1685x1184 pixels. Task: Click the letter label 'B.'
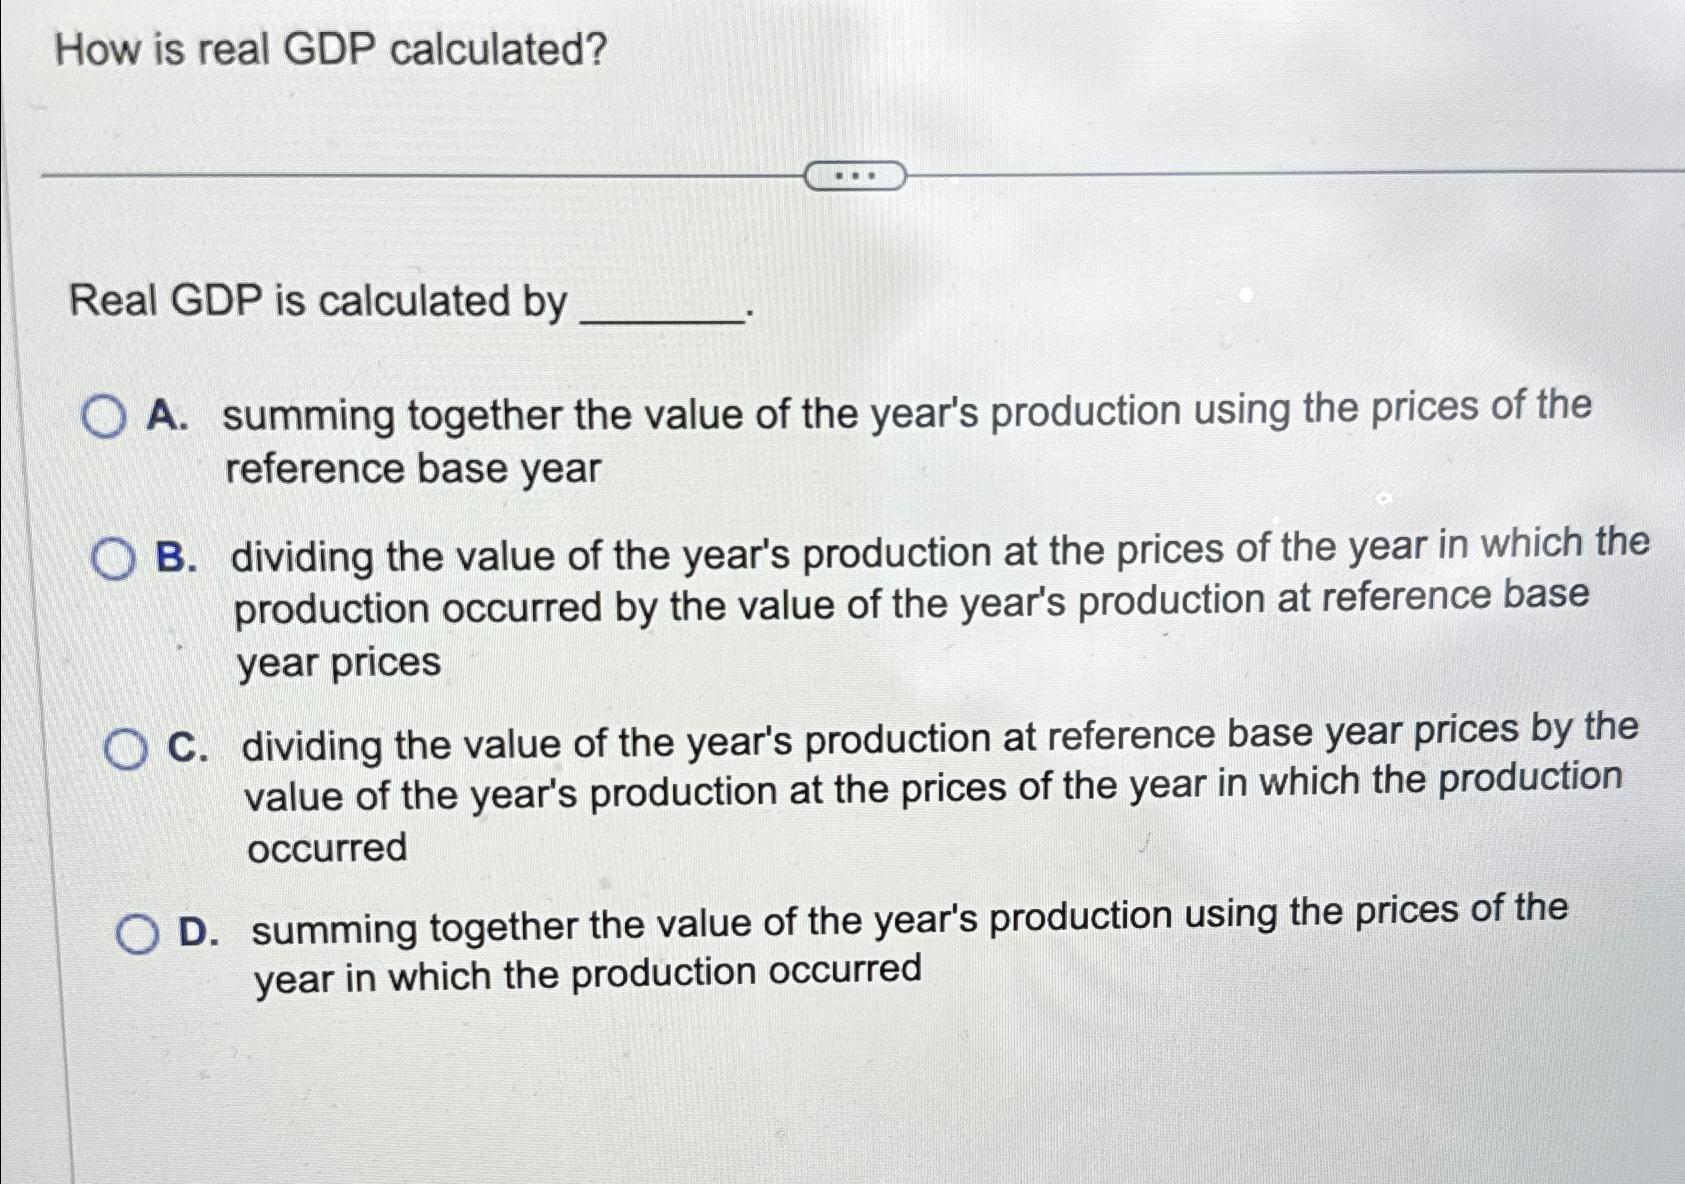pos(170,557)
